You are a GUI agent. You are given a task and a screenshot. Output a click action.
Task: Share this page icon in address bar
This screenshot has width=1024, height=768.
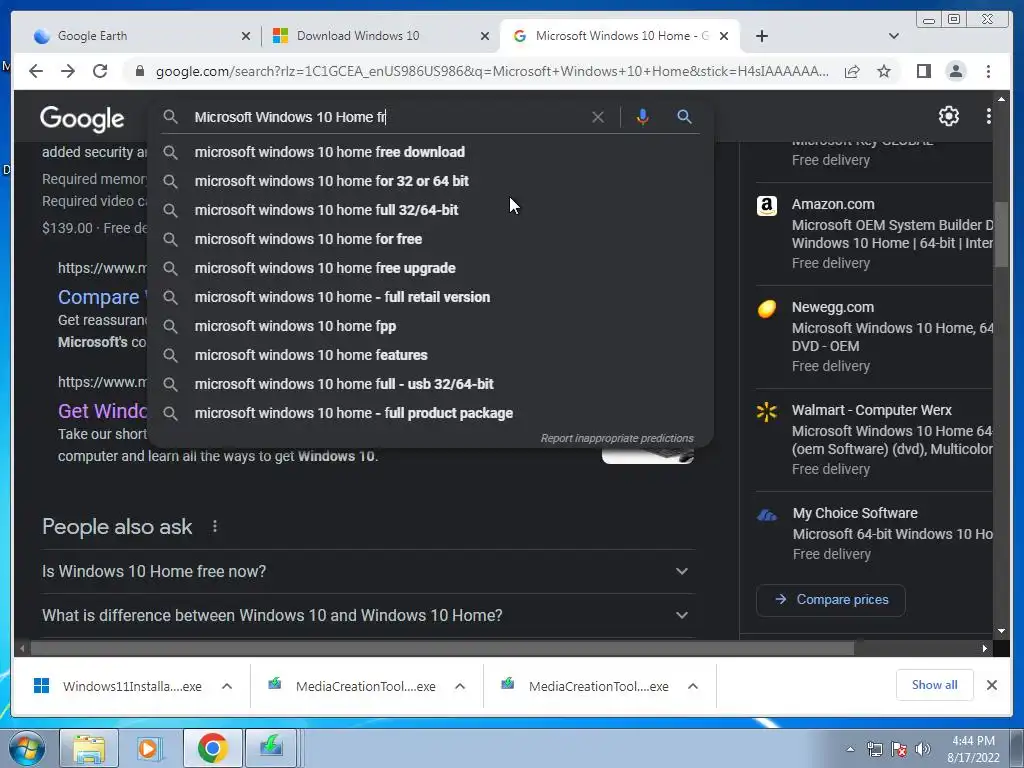pyautogui.click(x=852, y=71)
